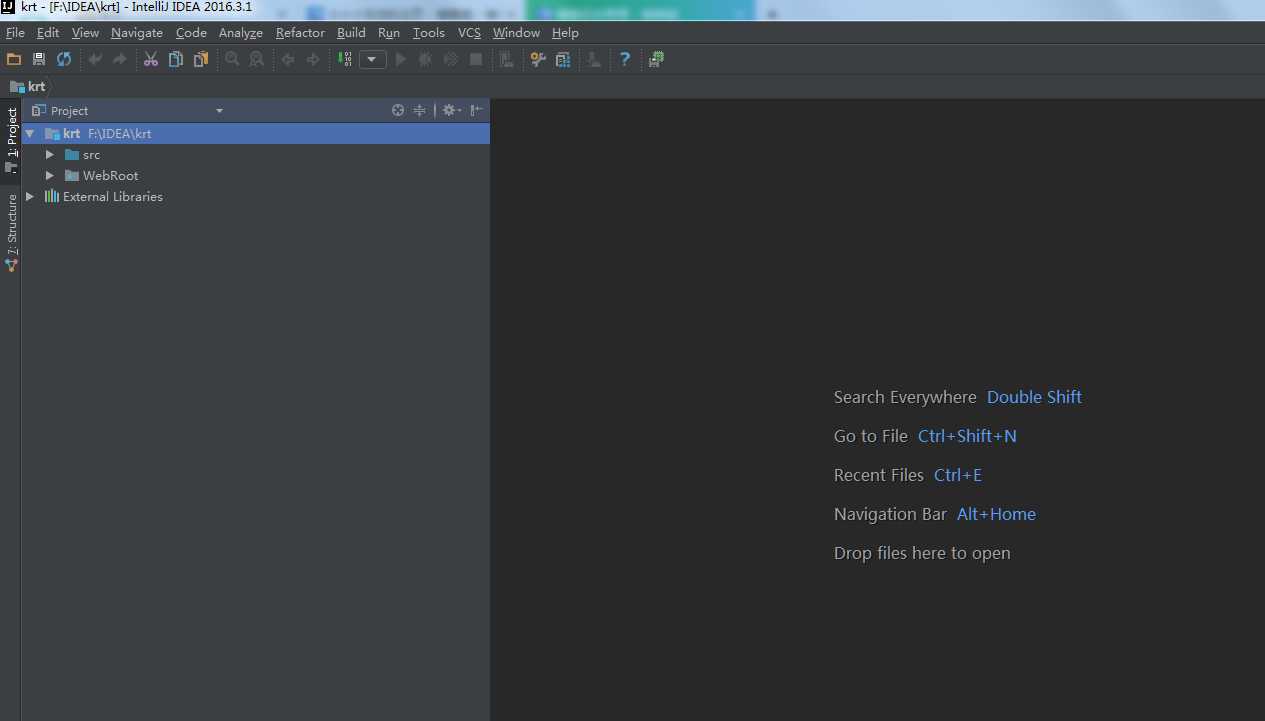Viewport: 1265px width, 721px height.
Task: Click the Cut scissors icon
Action: click(151, 59)
